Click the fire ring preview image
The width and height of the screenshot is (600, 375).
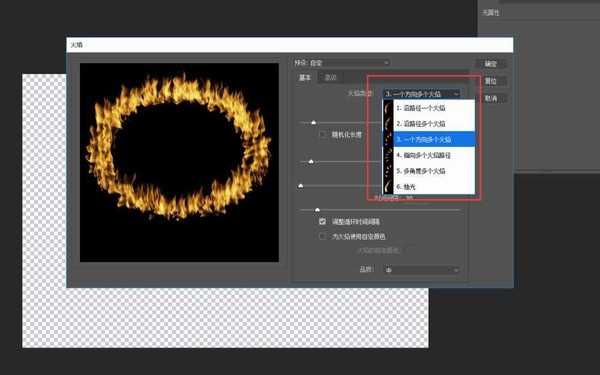click(x=179, y=163)
